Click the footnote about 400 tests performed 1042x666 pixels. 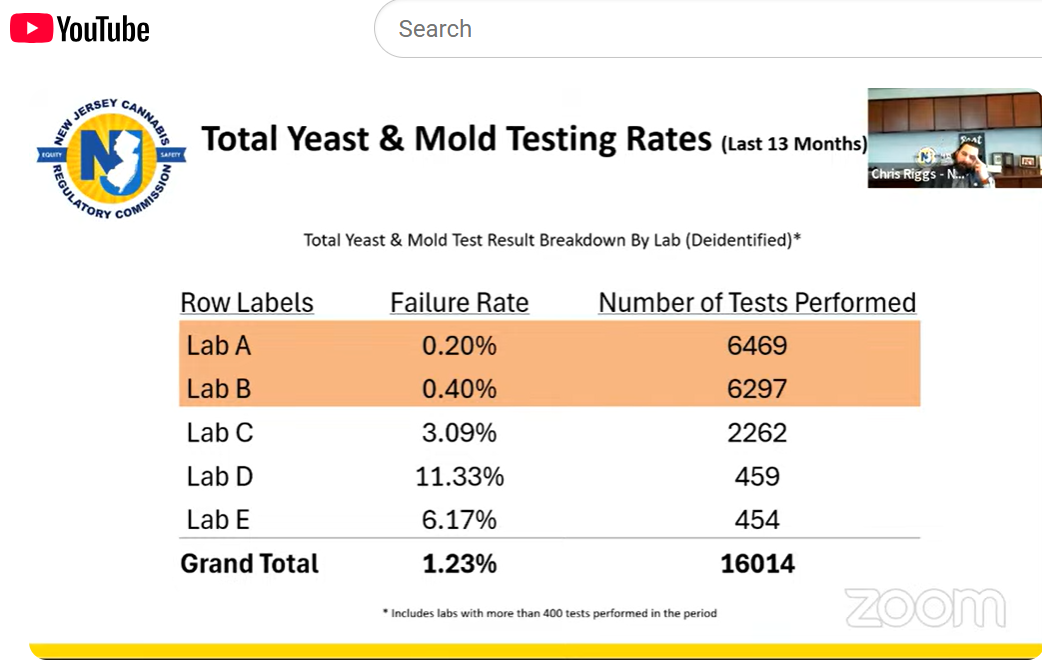pos(550,613)
